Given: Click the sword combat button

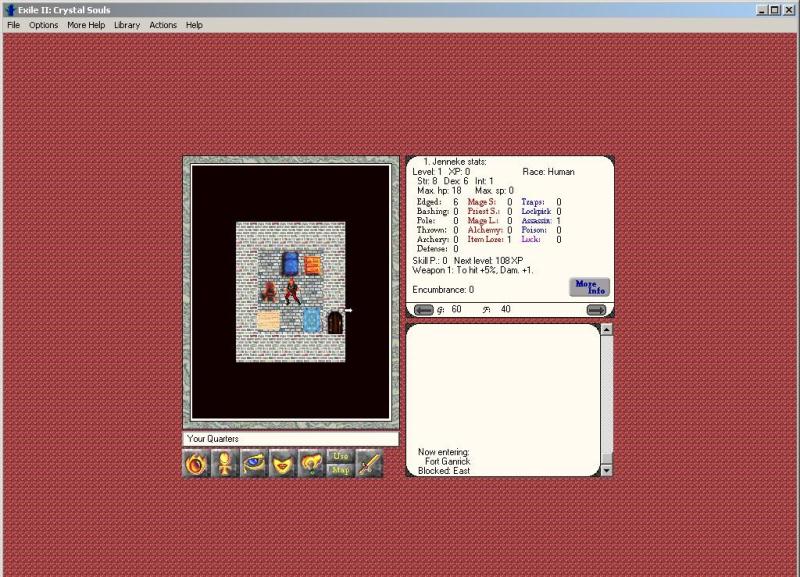Looking at the screenshot, I should click(369, 464).
